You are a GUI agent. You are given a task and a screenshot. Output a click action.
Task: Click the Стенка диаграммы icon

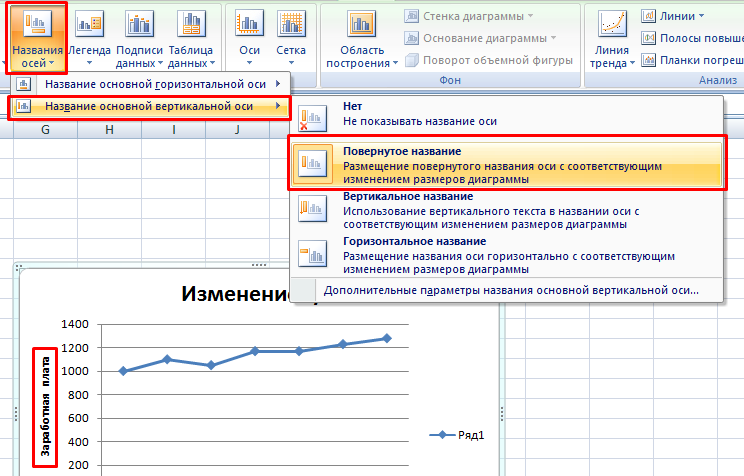411,16
